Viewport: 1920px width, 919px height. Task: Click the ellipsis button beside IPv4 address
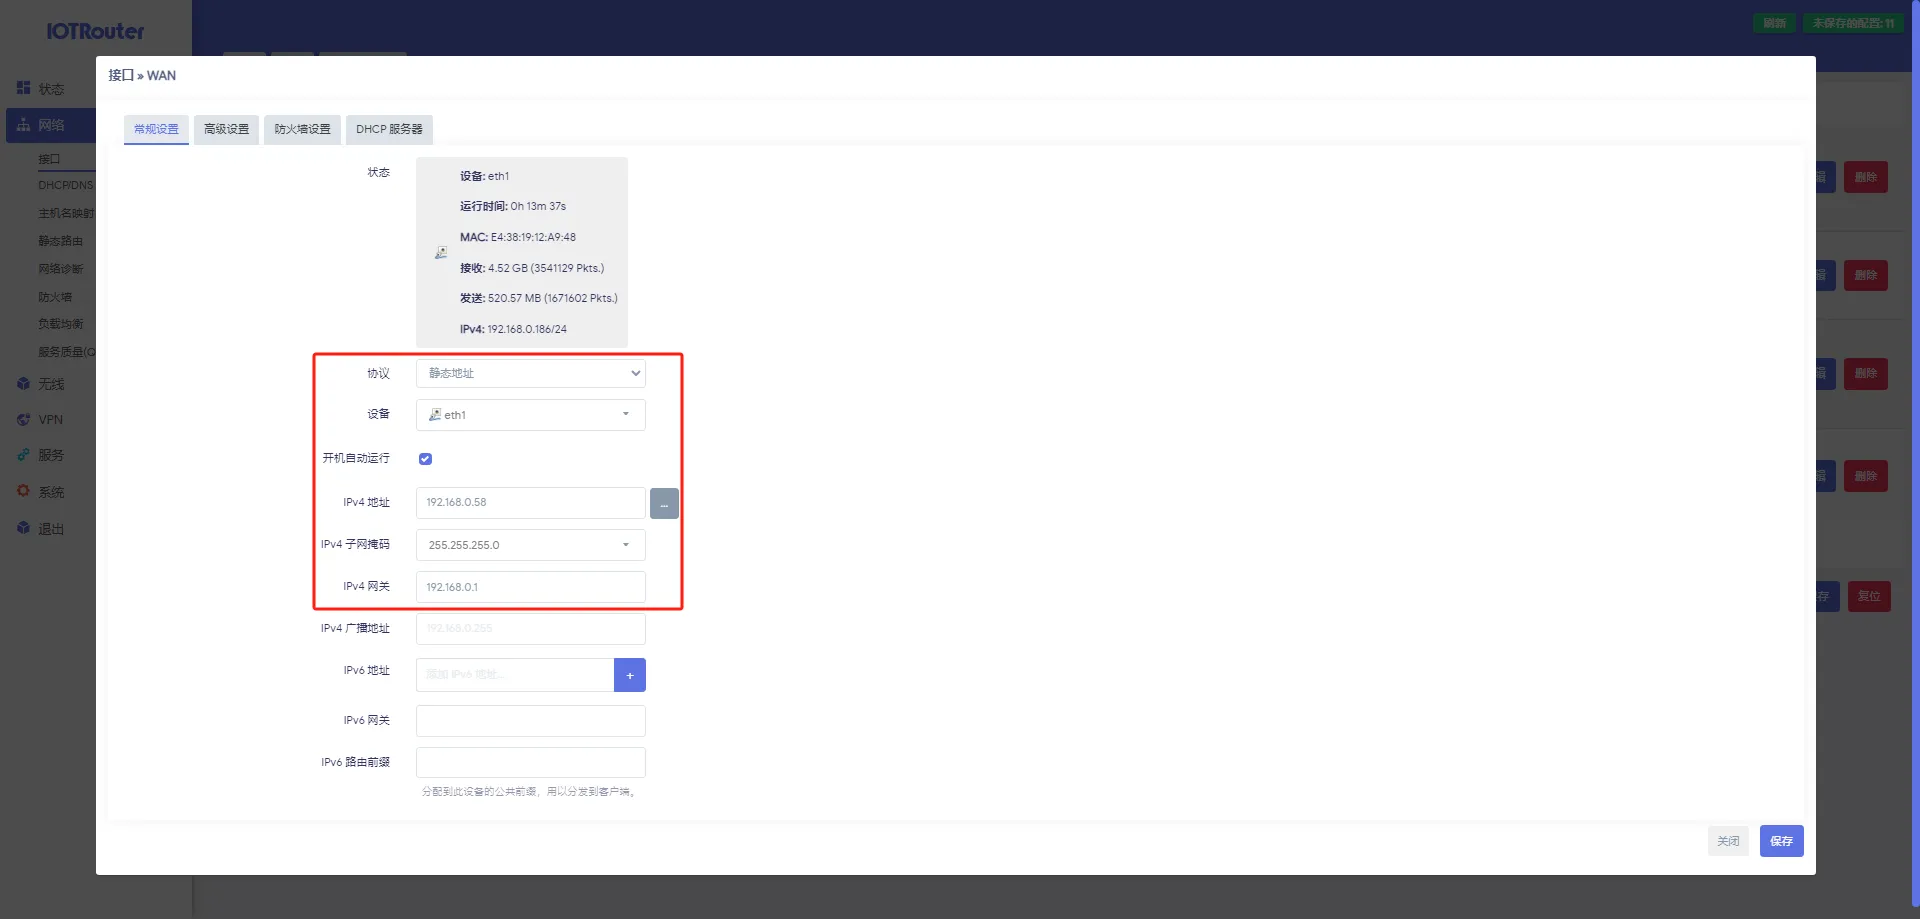click(664, 503)
